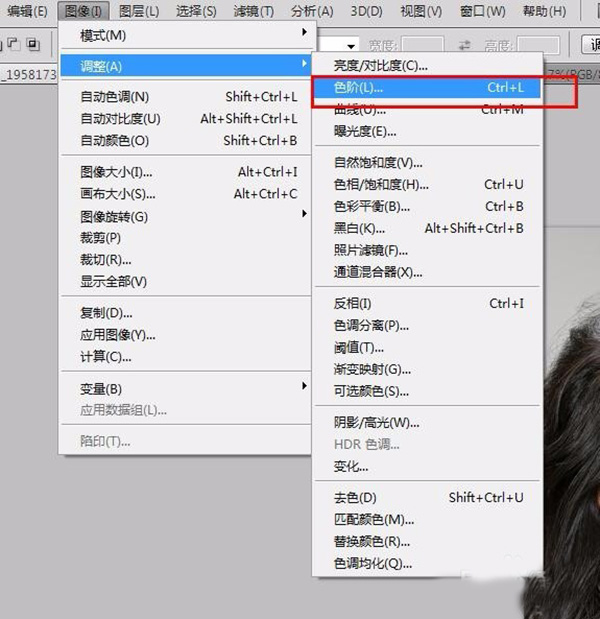Choose 复制(D) duplicate image
Image resolution: width=600 pixels, height=619 pixels.
point(186,313)
